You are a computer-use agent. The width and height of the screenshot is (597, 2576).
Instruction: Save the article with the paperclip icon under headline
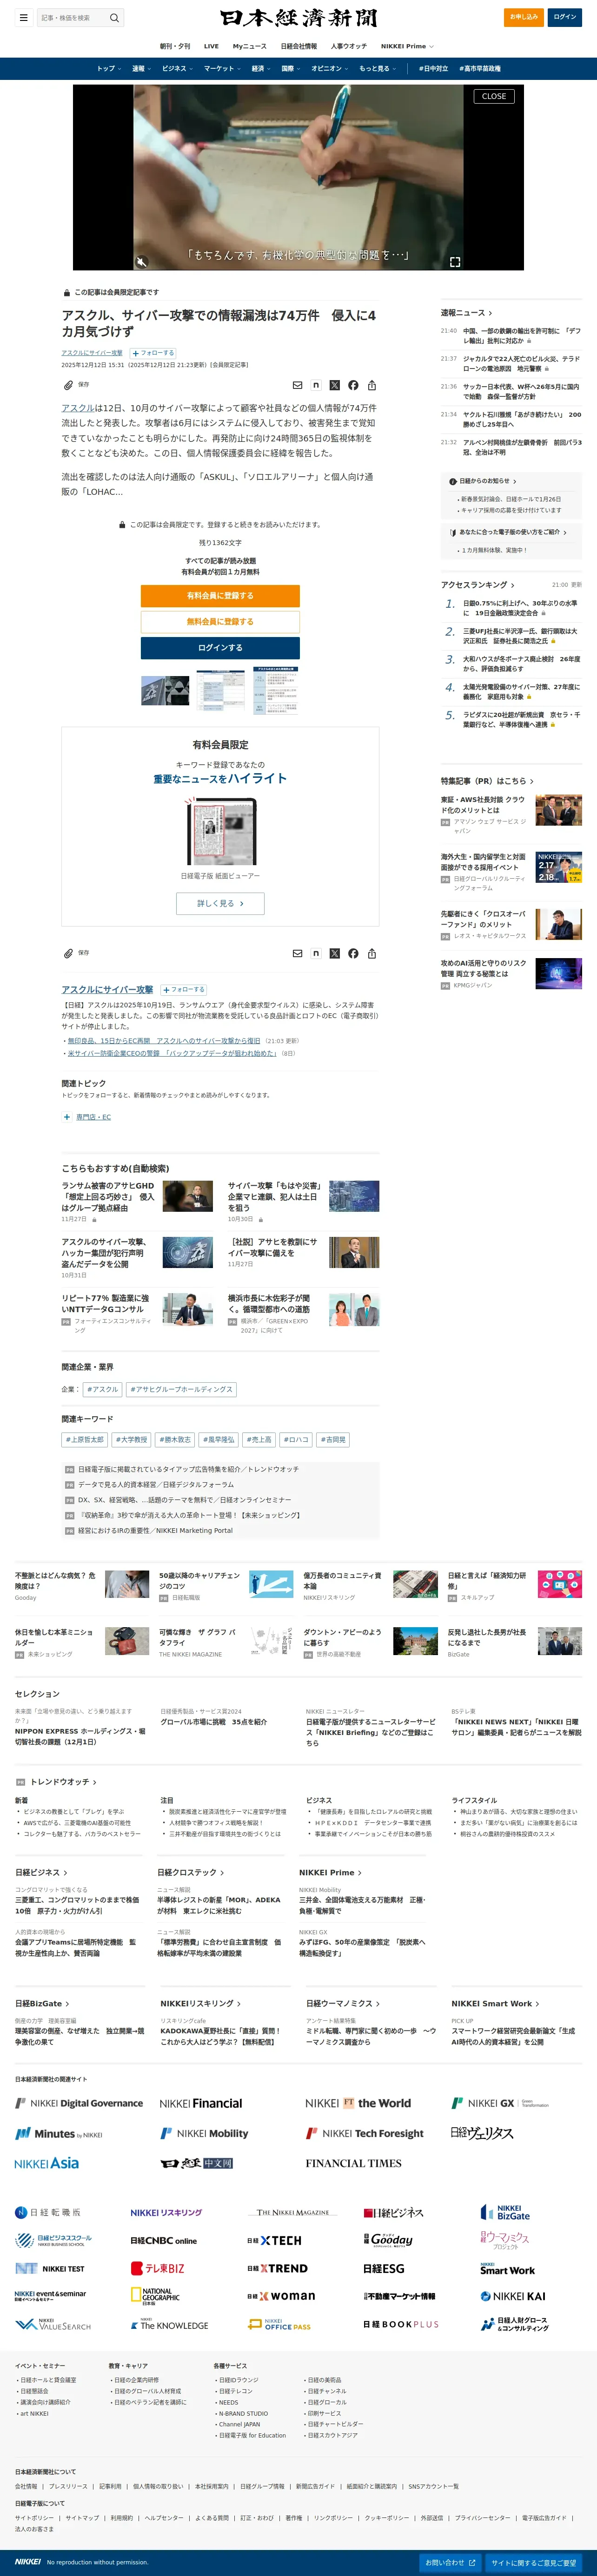(x=68, y=385)
